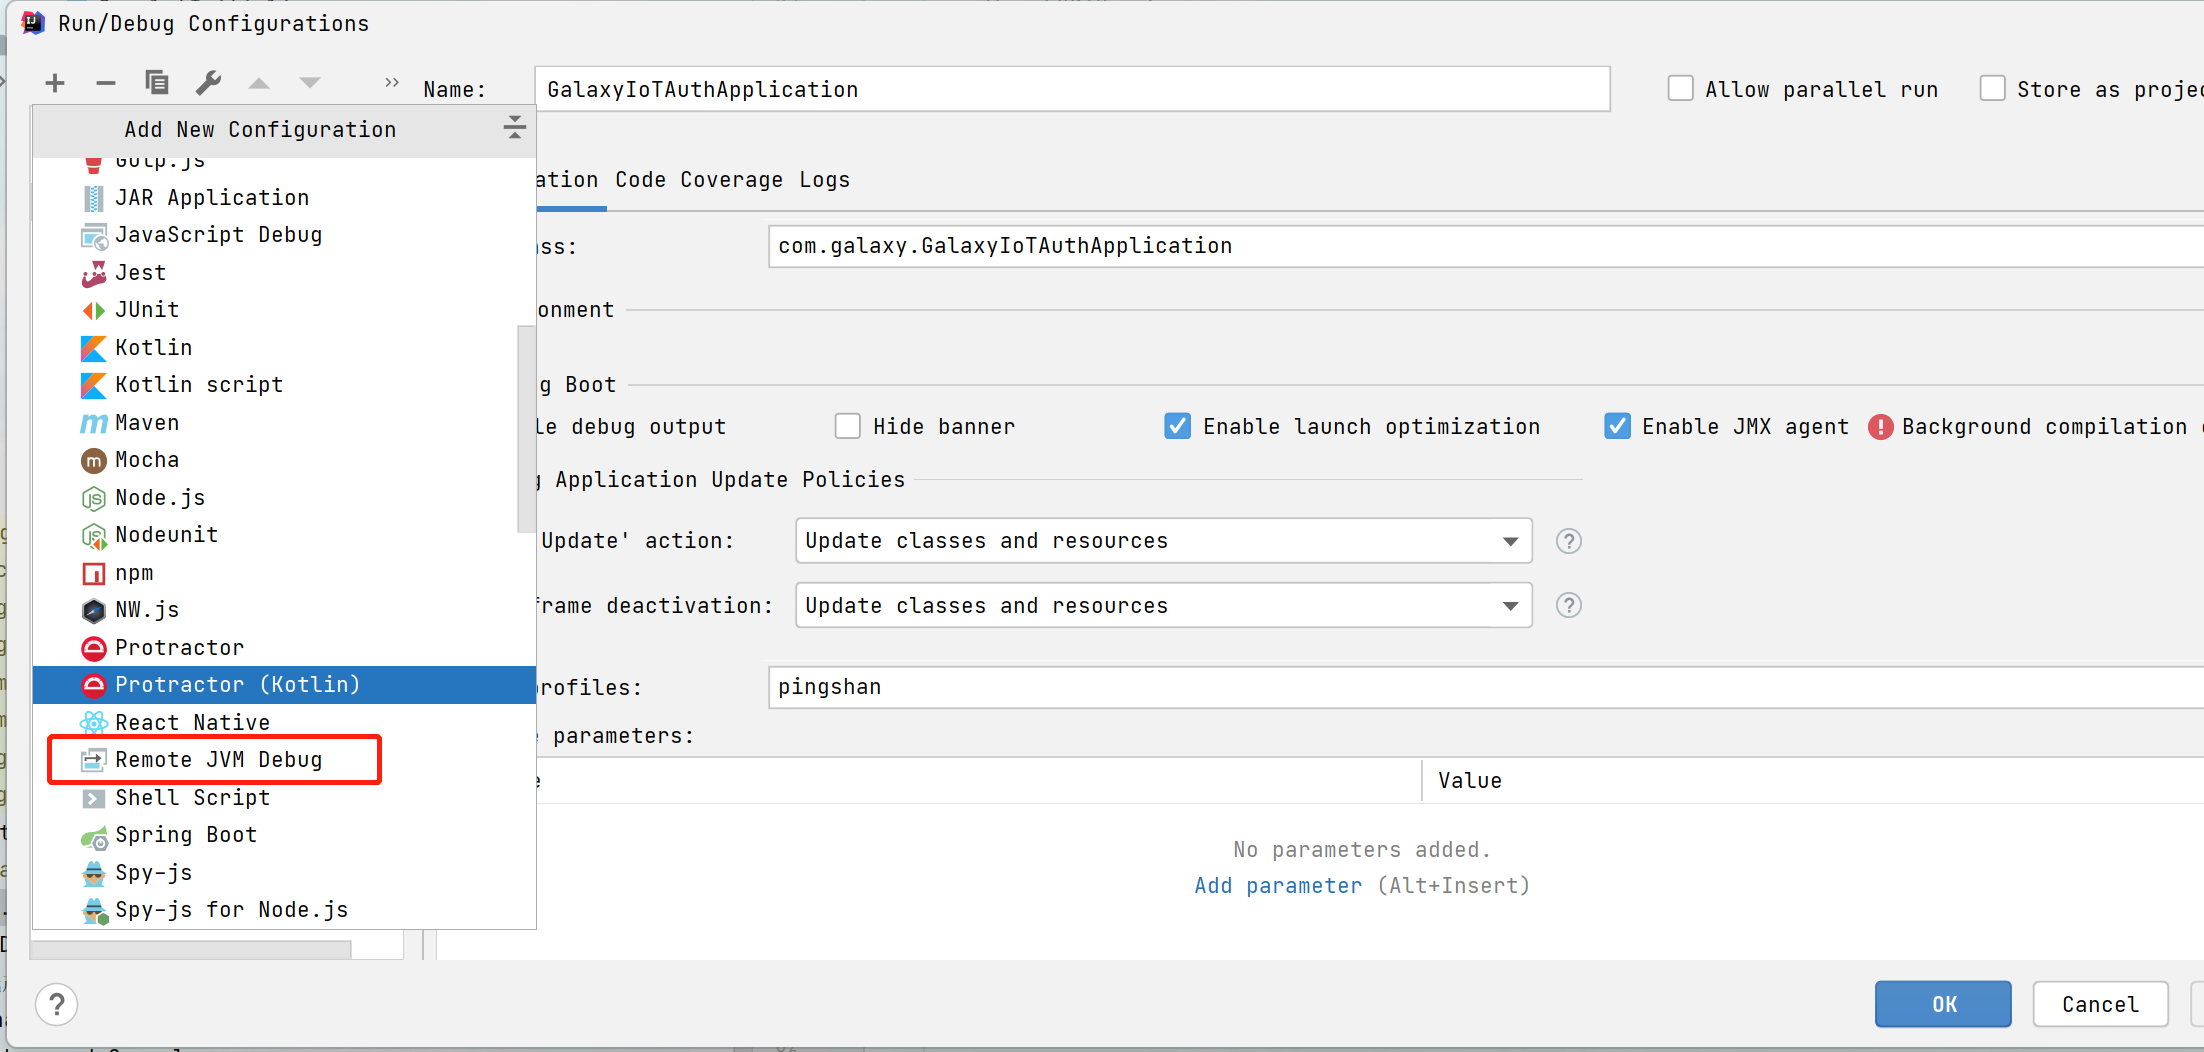Viewport: 2204px width, 1052px height.
Task: Open the 'Update' action dropdown
Action: (x=1163, y=541)
